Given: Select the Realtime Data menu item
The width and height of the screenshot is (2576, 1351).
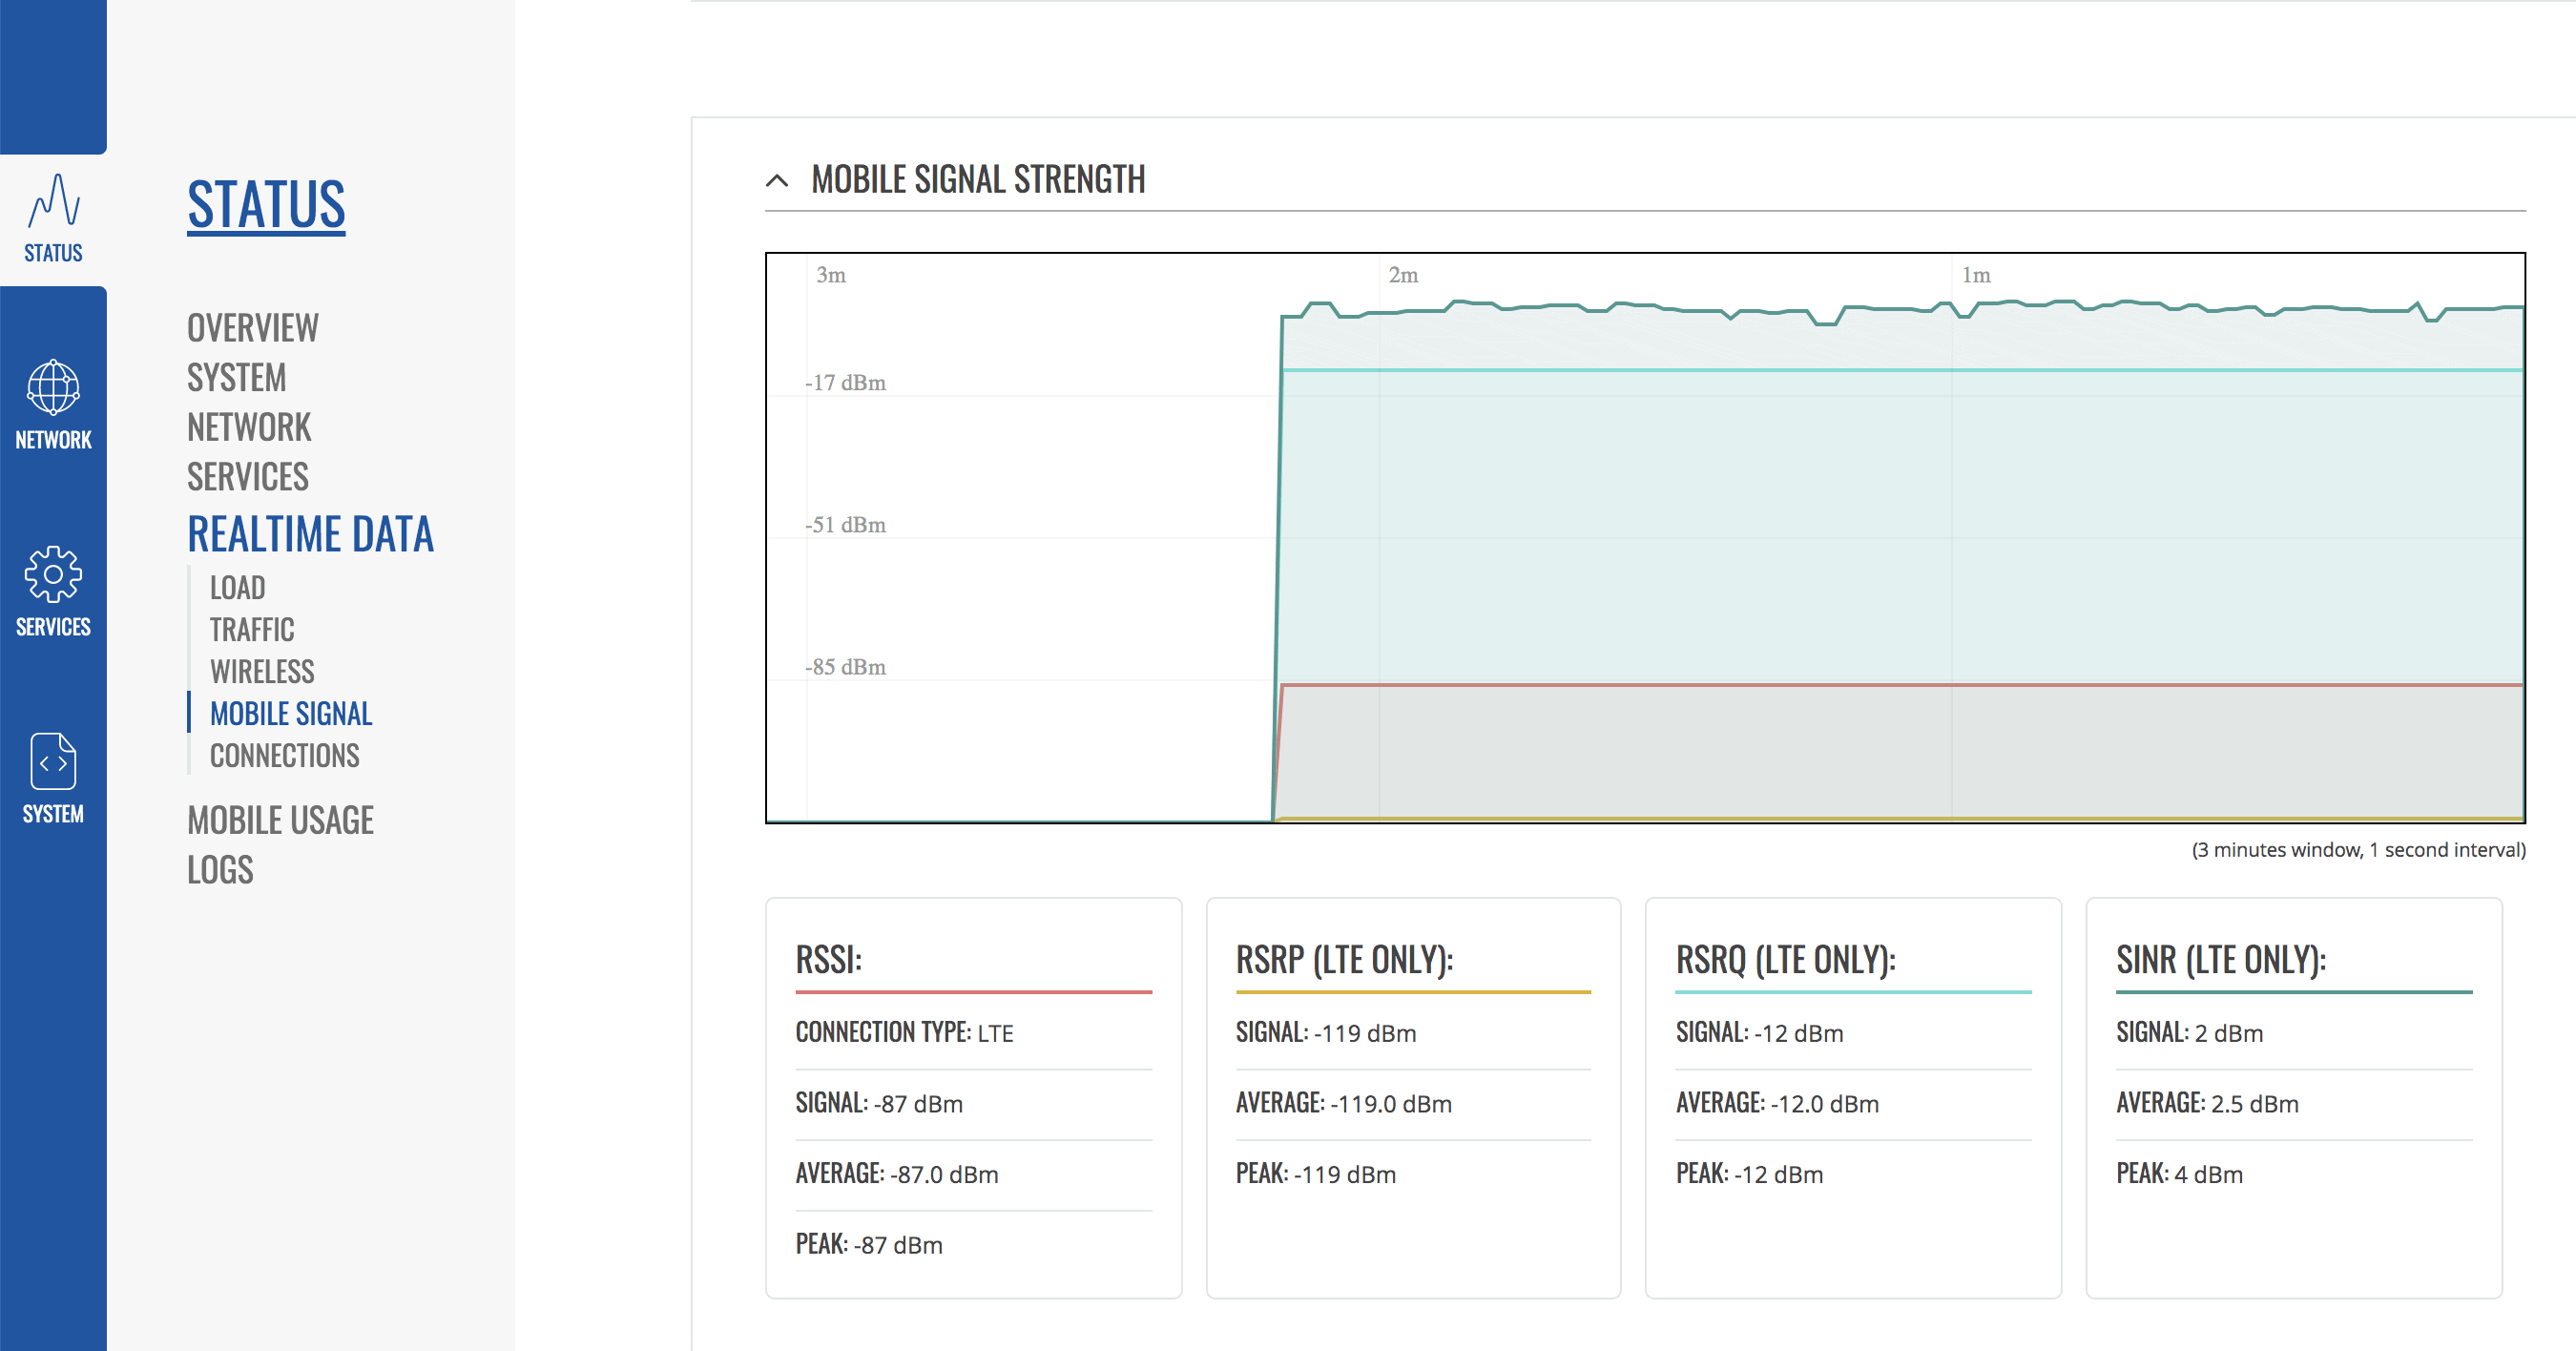Looking at the screenshot, I should point(311,534).
